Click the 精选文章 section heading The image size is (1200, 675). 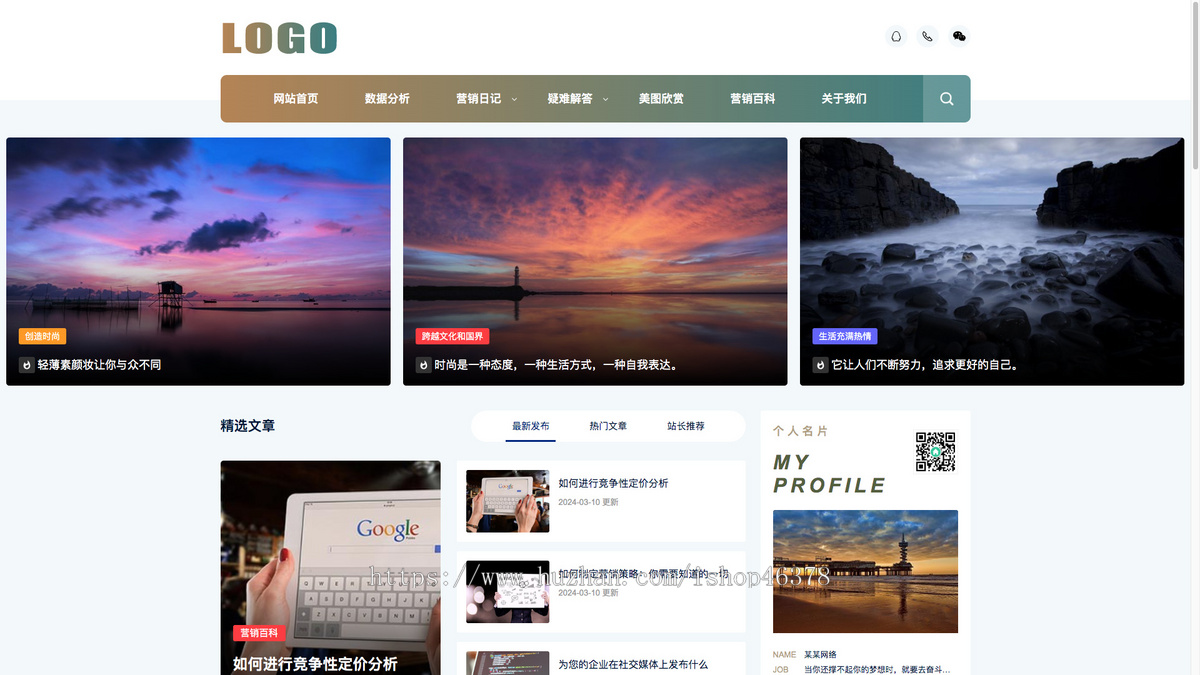pyautogui.click(x=248, y=426)
